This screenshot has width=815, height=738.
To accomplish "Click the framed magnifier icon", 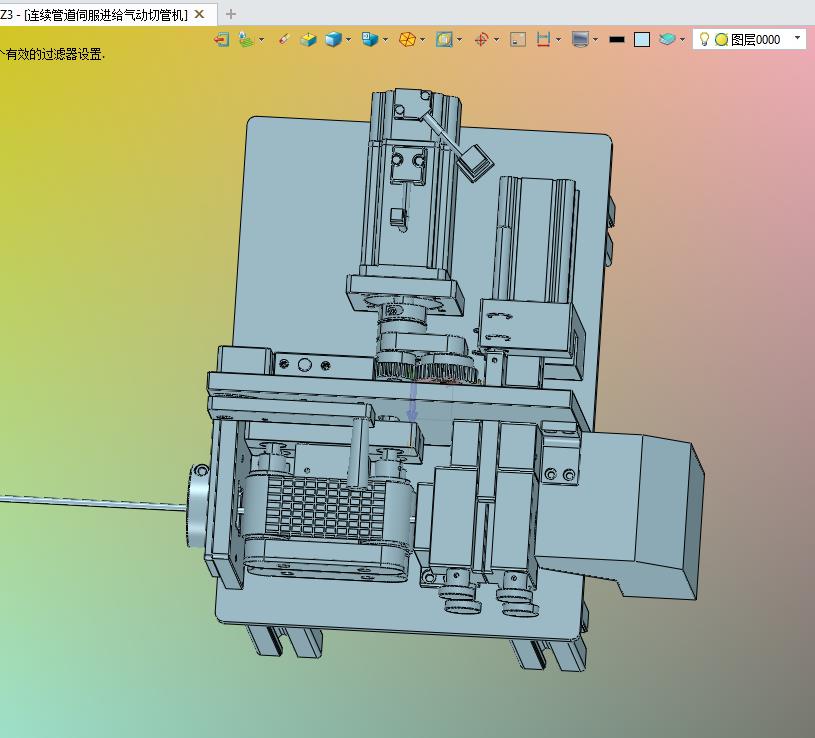I will tap(444, 39).
